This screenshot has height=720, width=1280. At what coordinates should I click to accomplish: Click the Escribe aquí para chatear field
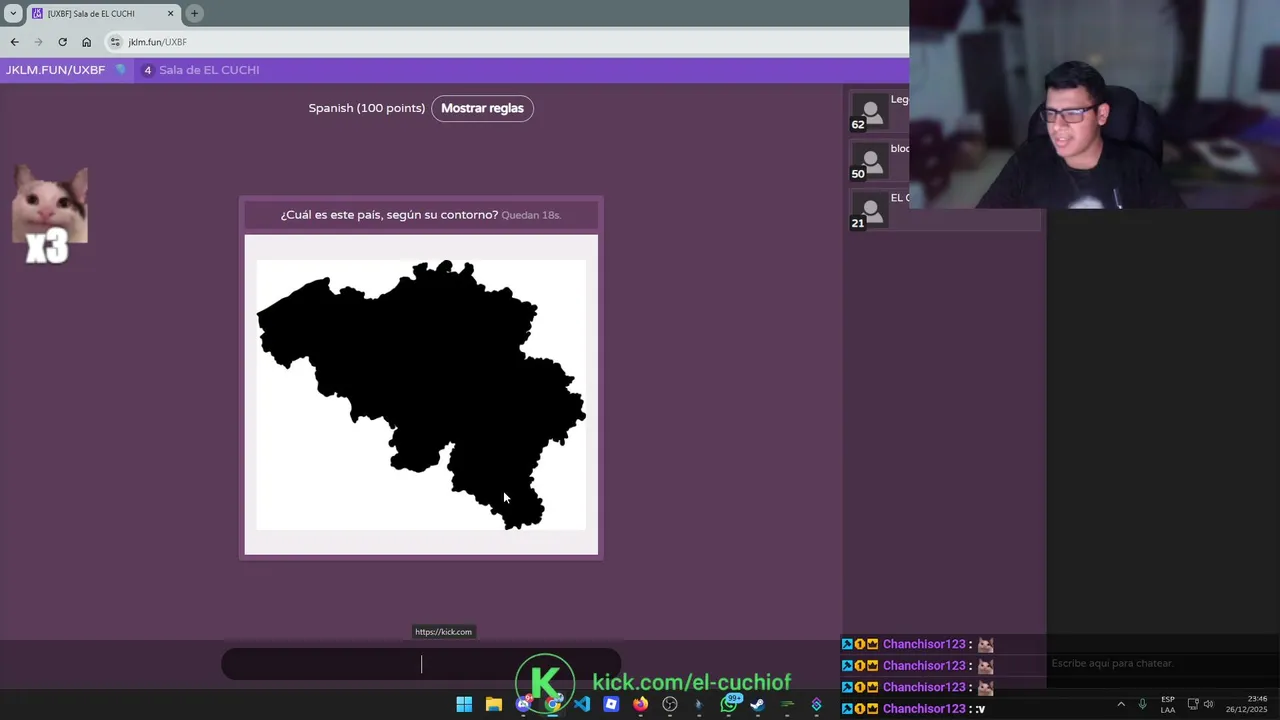coord(1112,663)
